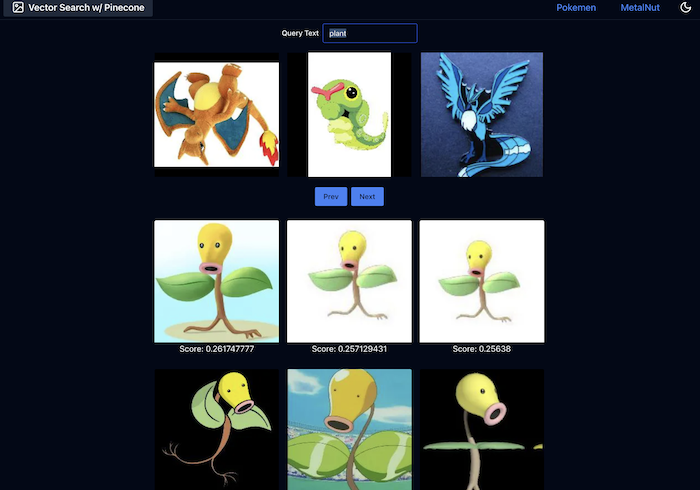Click the Query Text label
The image size is (700, 490).
pyautogui.click(x=300, y=33)
